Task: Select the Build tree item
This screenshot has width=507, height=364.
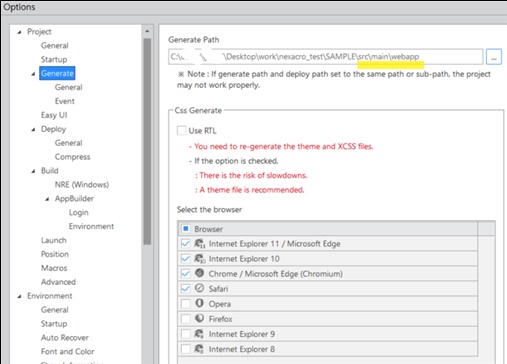Action: coord(50,171)
